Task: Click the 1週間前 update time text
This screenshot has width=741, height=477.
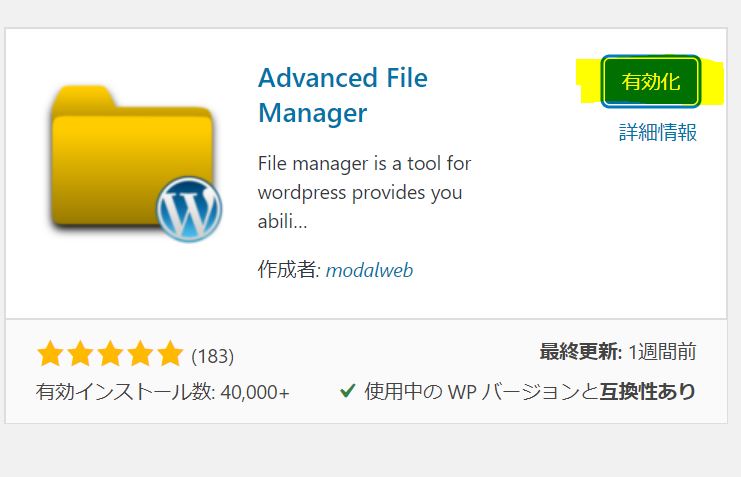Action: [662, 352]
